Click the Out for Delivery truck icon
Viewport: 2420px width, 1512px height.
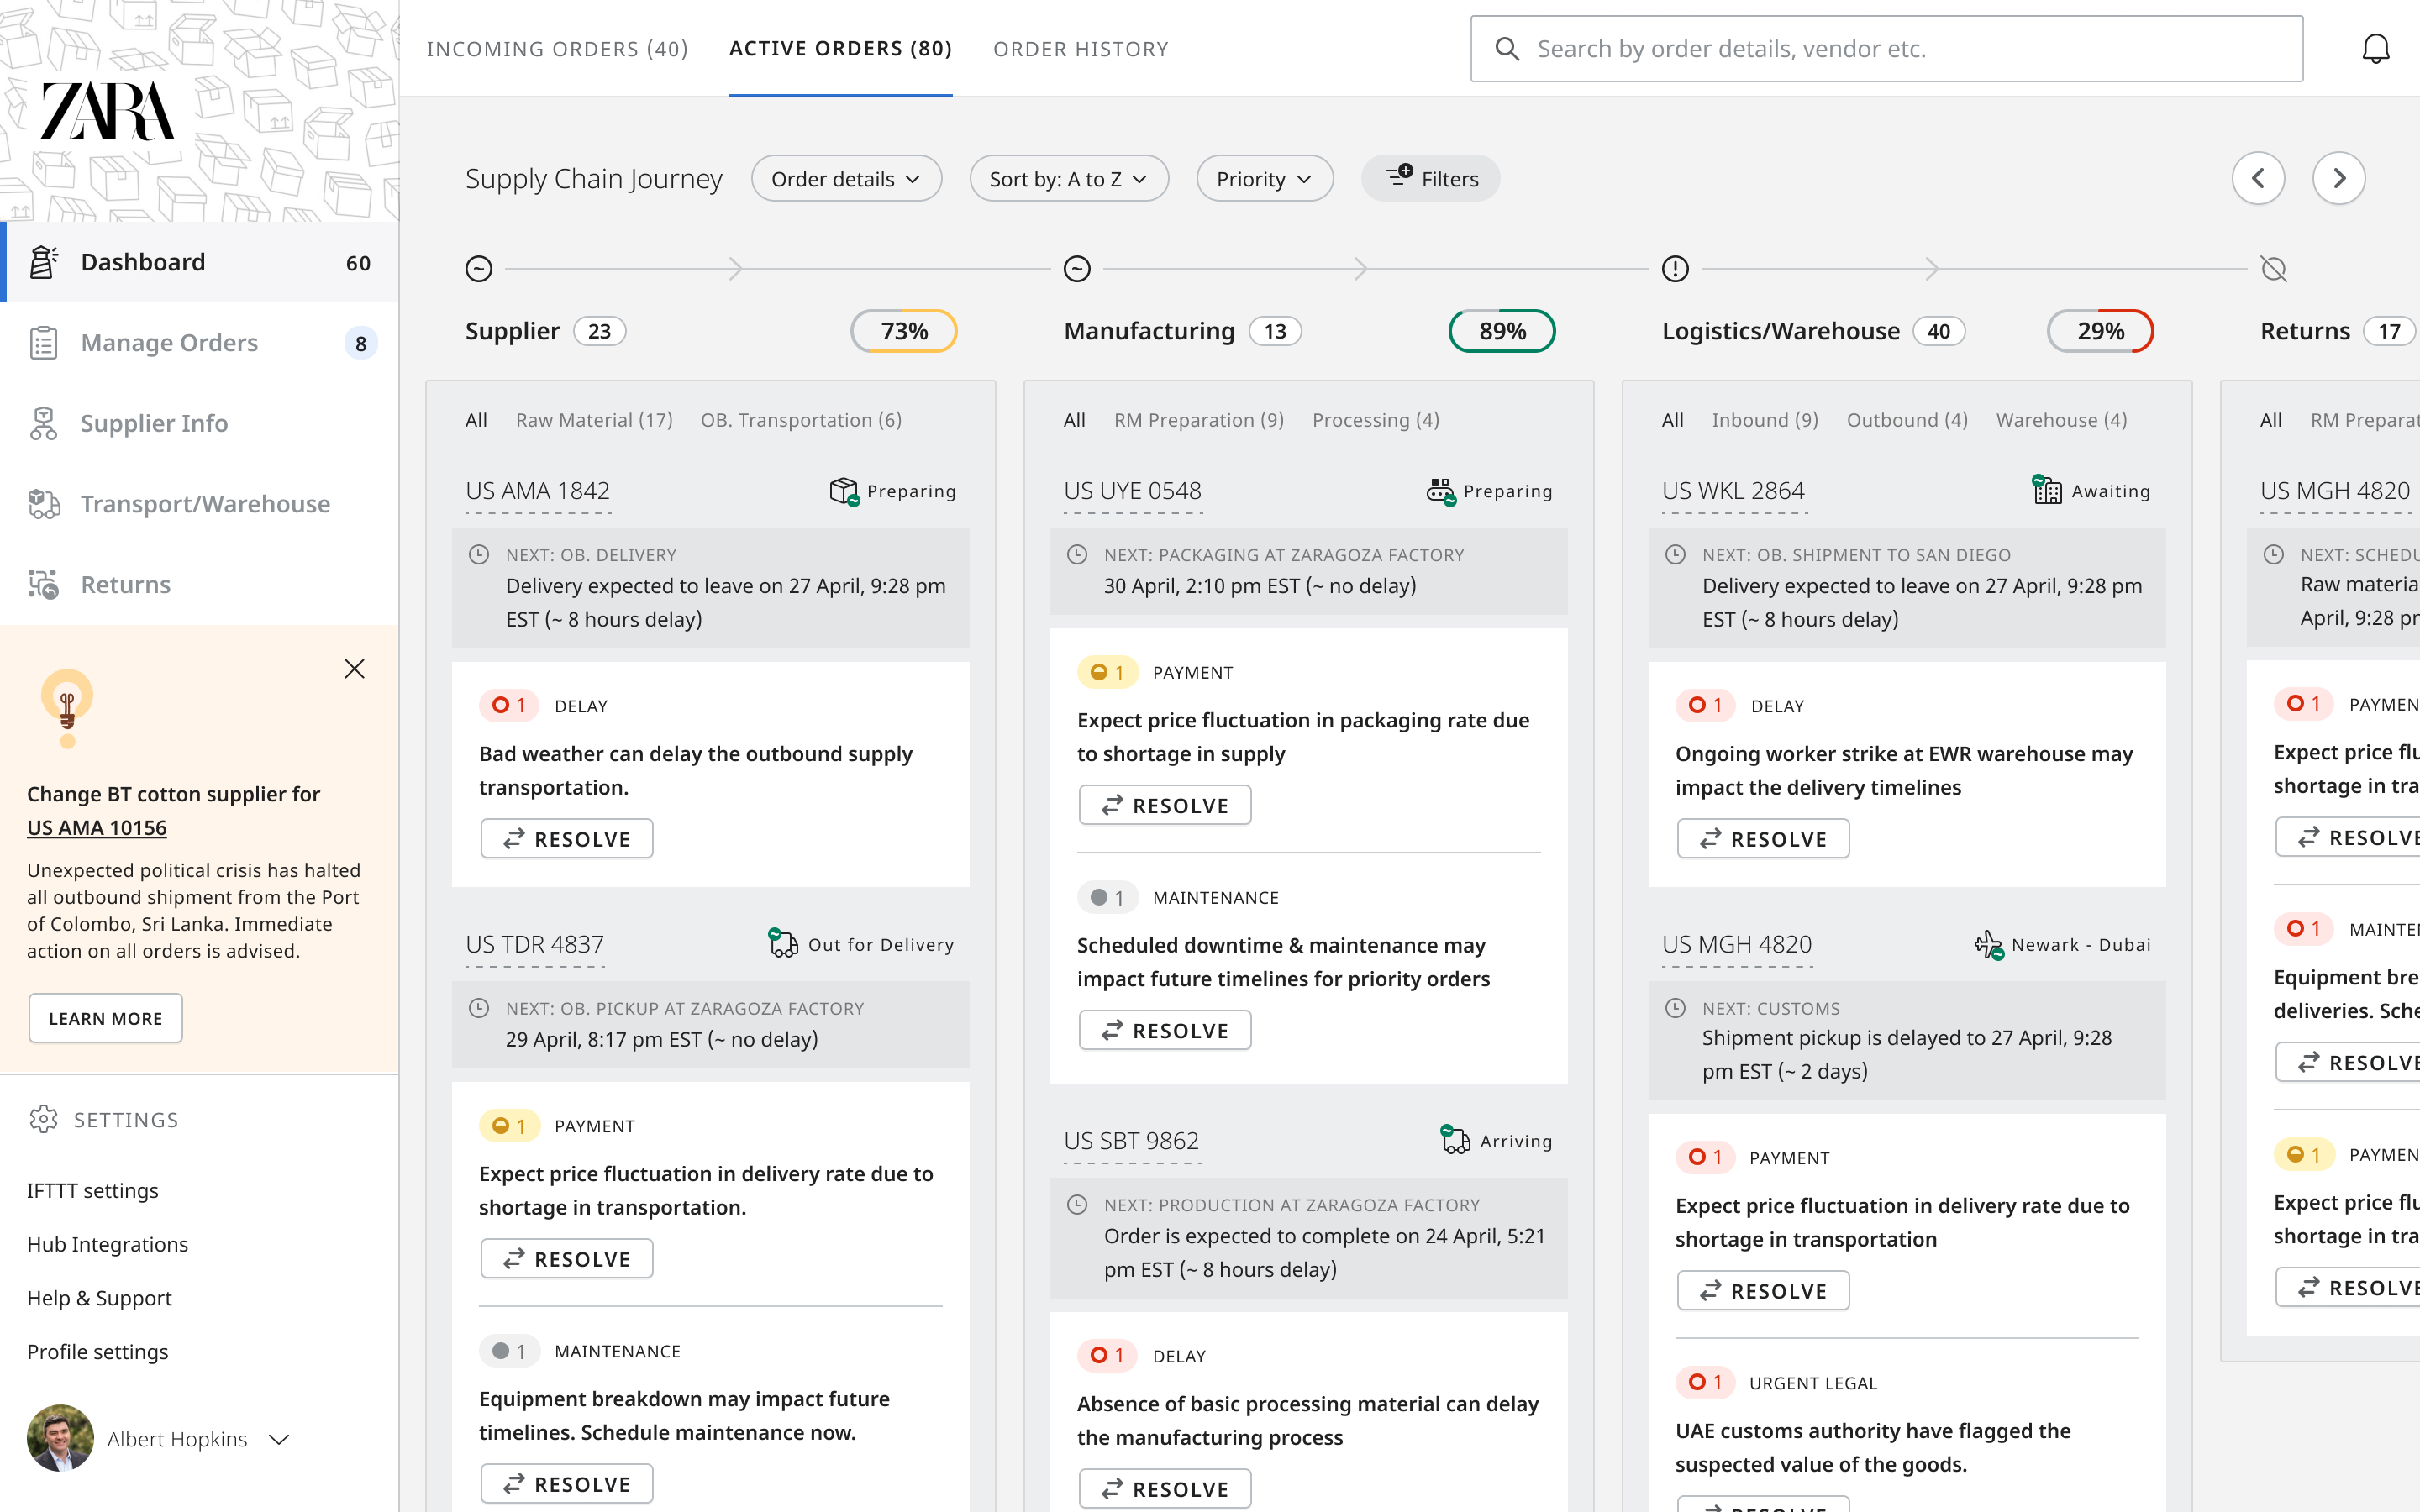(x=783, y=943)
